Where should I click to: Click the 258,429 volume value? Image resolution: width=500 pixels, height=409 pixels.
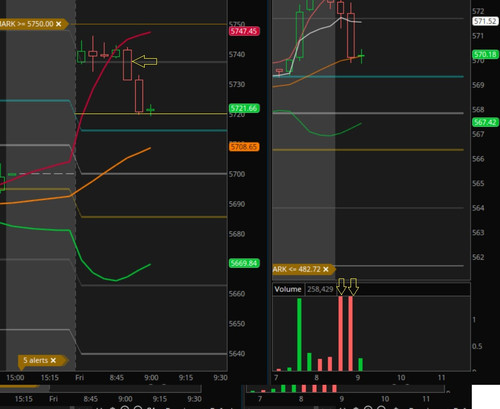(320, 289)
